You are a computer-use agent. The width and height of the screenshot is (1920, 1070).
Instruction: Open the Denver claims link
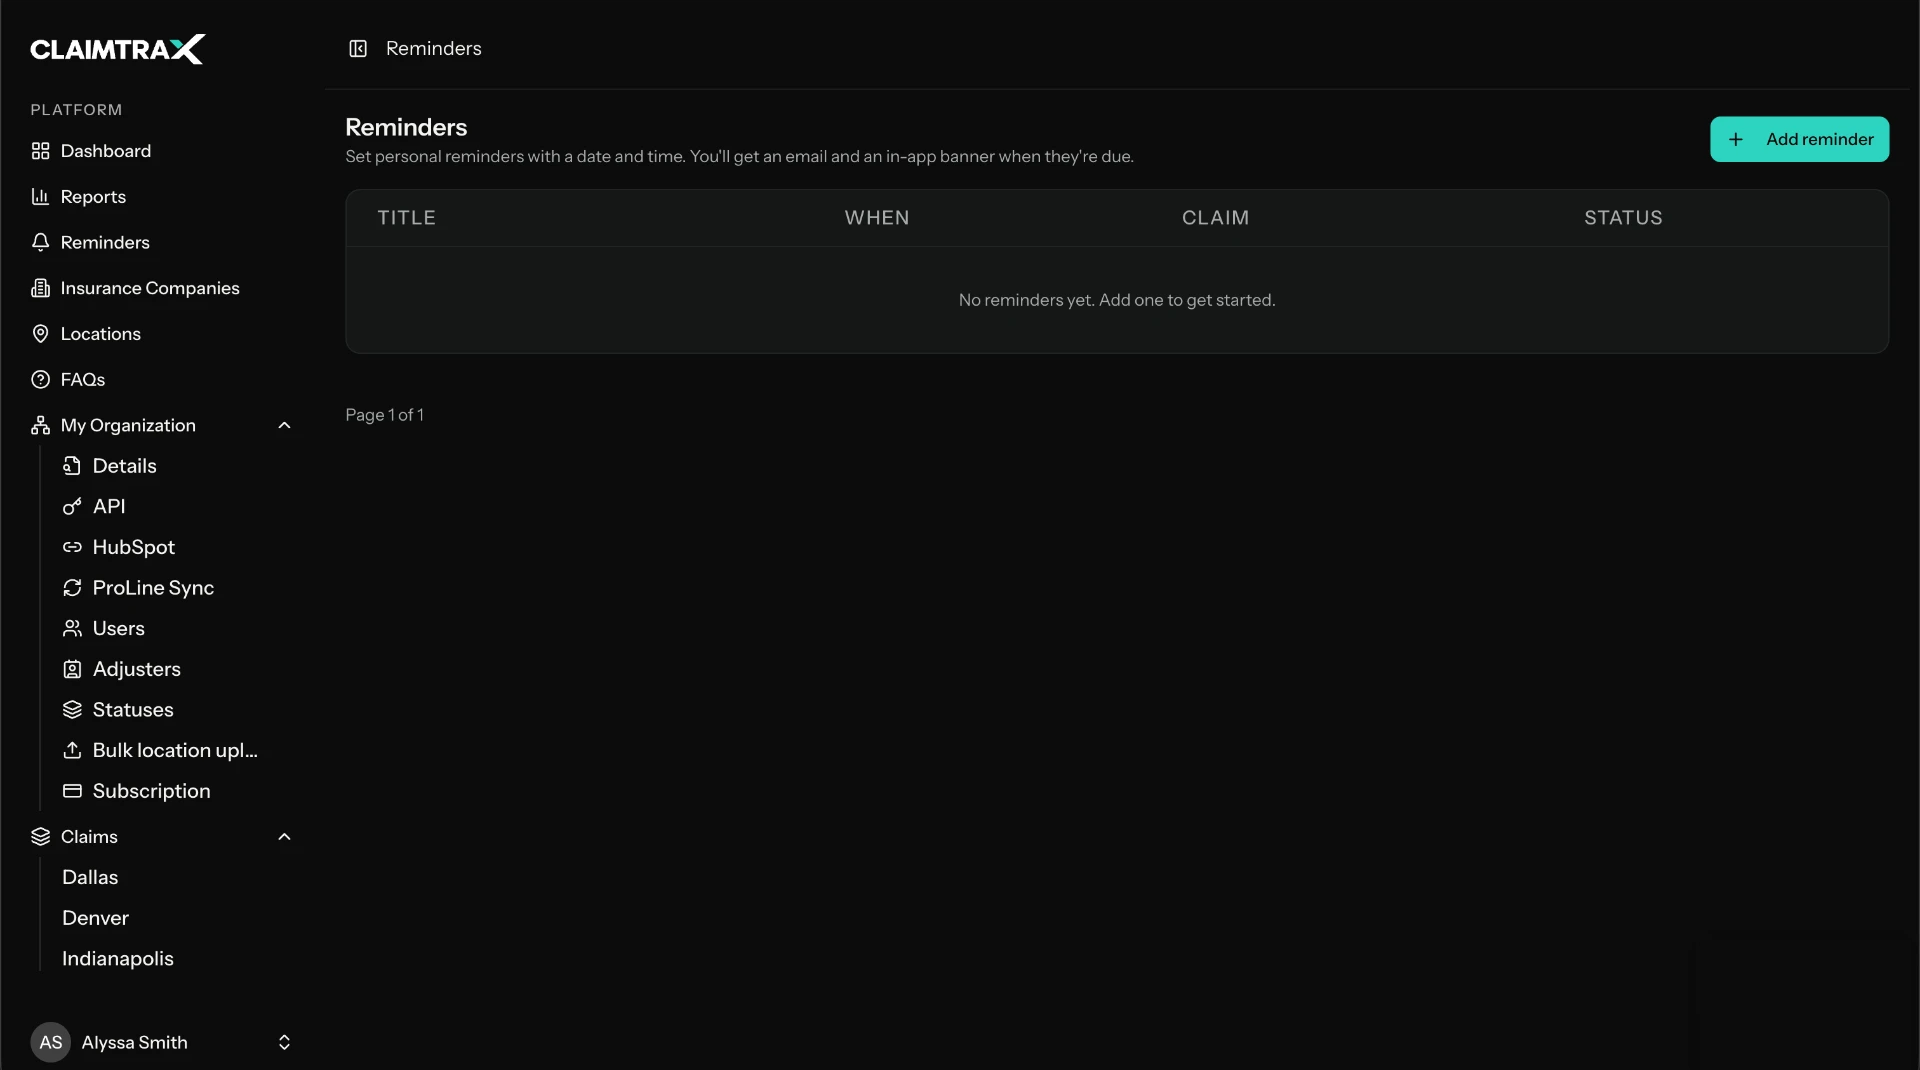pos(95,918)
